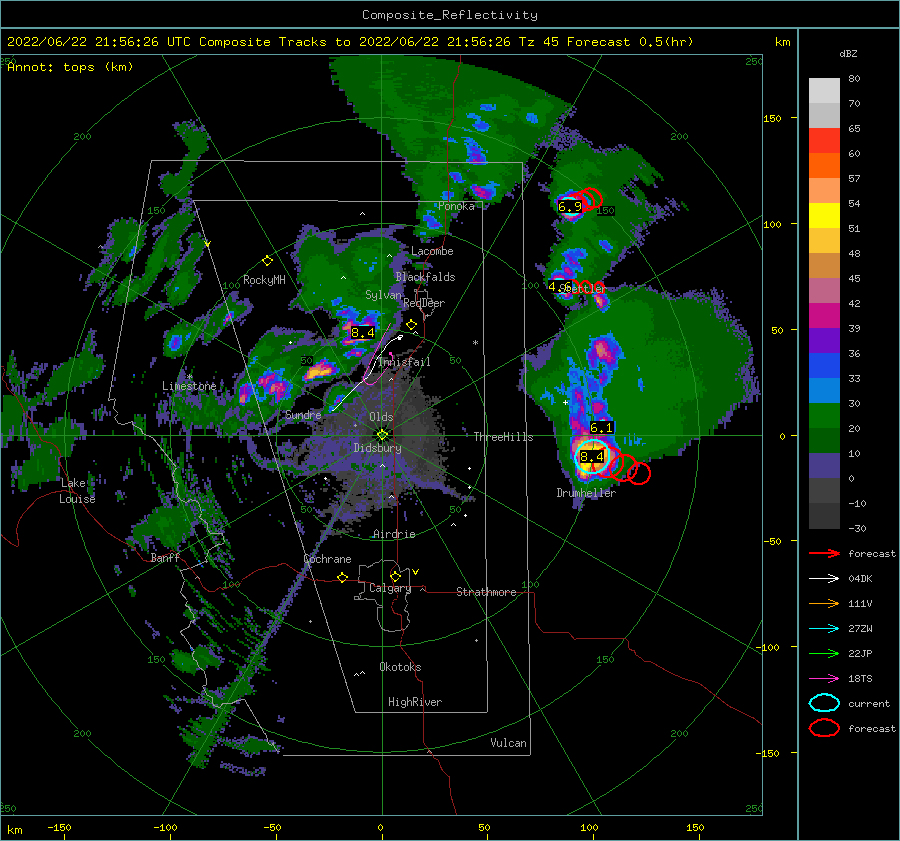Click the Olds town label

pyautogui.click(x=381, y=417)
